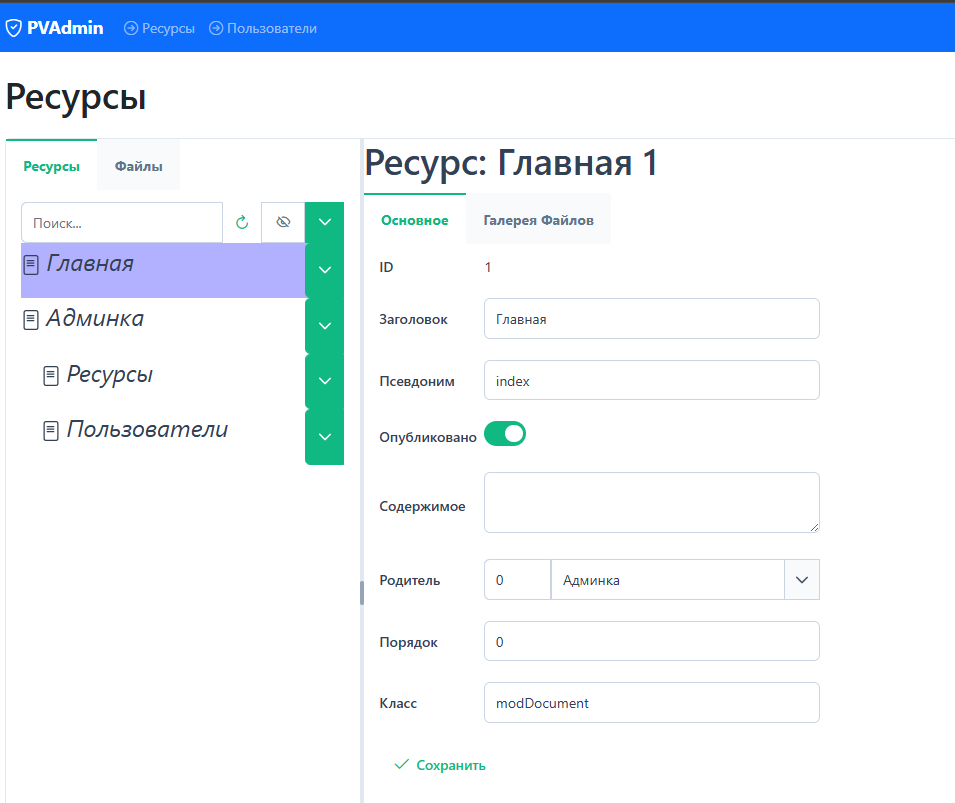Screen dimensions: 955x803
Task: Expand actions chevron for Пользователи row
Action: [x=324, y=437]
